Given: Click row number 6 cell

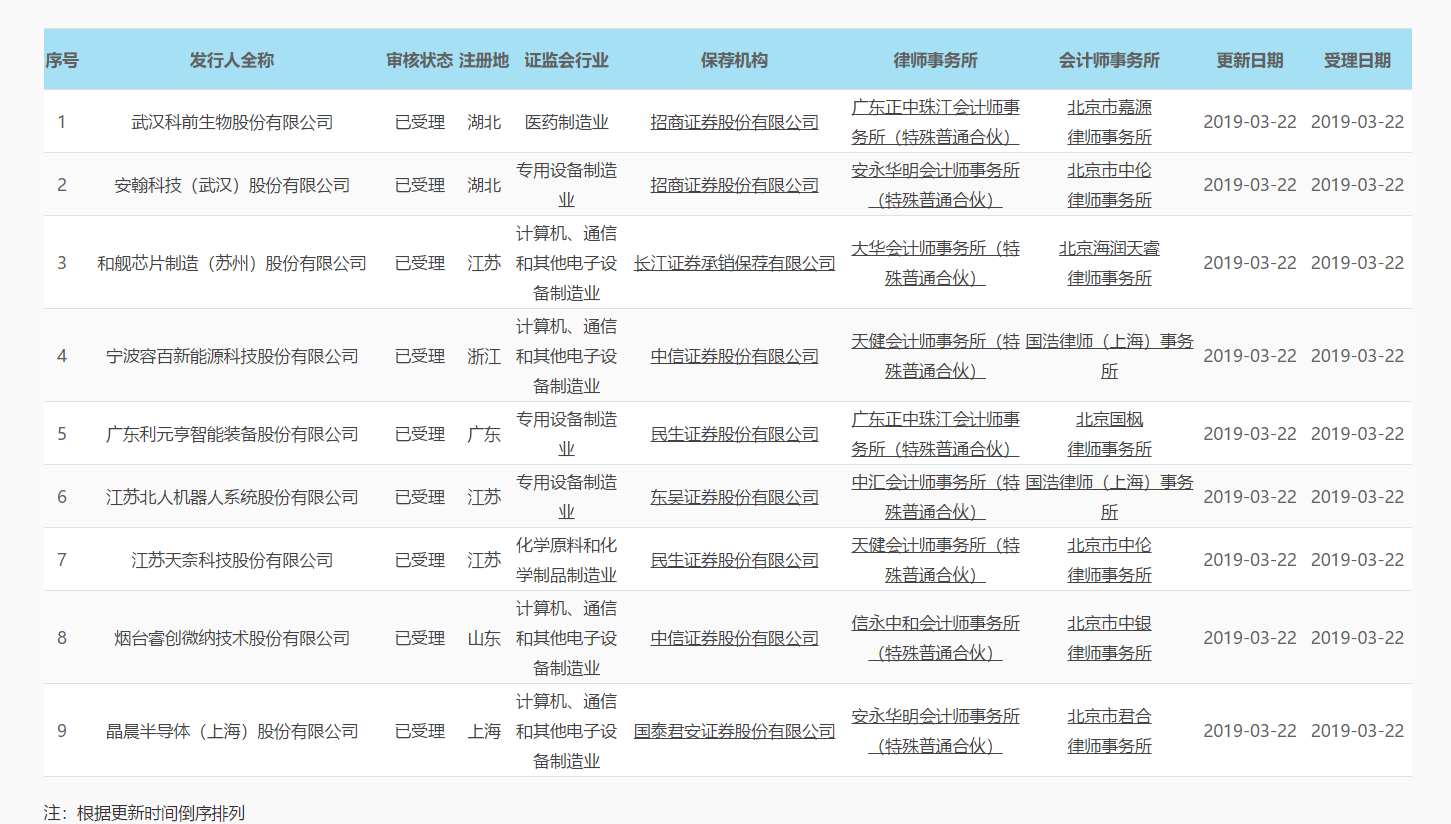Looking at the screenshot, I should tap(62, 497).
